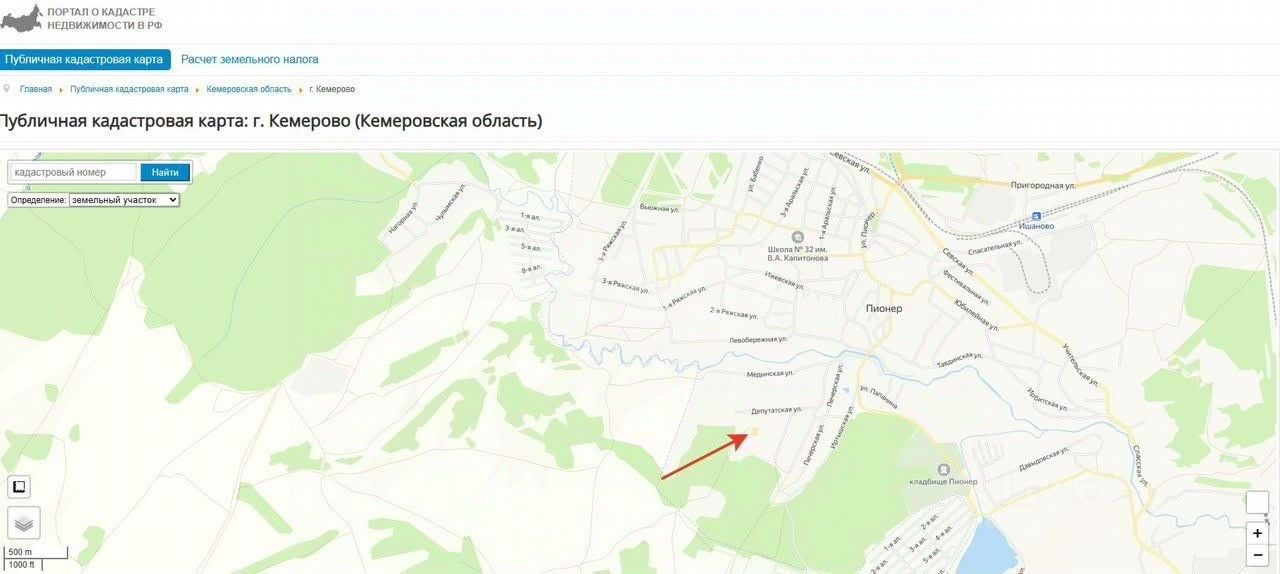Click the Ишаново railway station icon
This screenshot has width=1280, height=574.
pos(1037,215)
